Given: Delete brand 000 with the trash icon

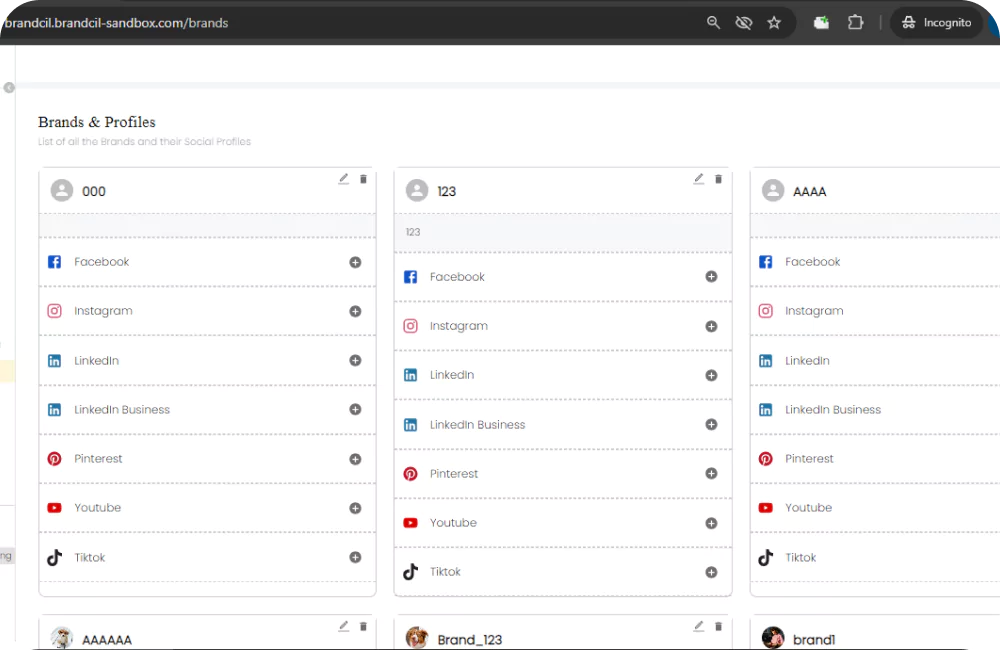Looking at the screenshot, I should tap(363, 179).
